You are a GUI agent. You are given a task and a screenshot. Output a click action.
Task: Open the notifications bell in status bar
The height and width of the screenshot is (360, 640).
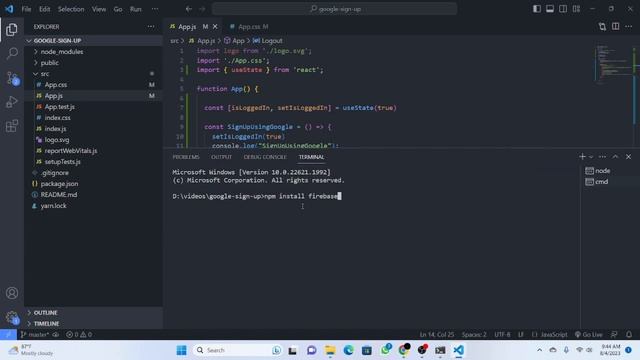coord(629,334)
